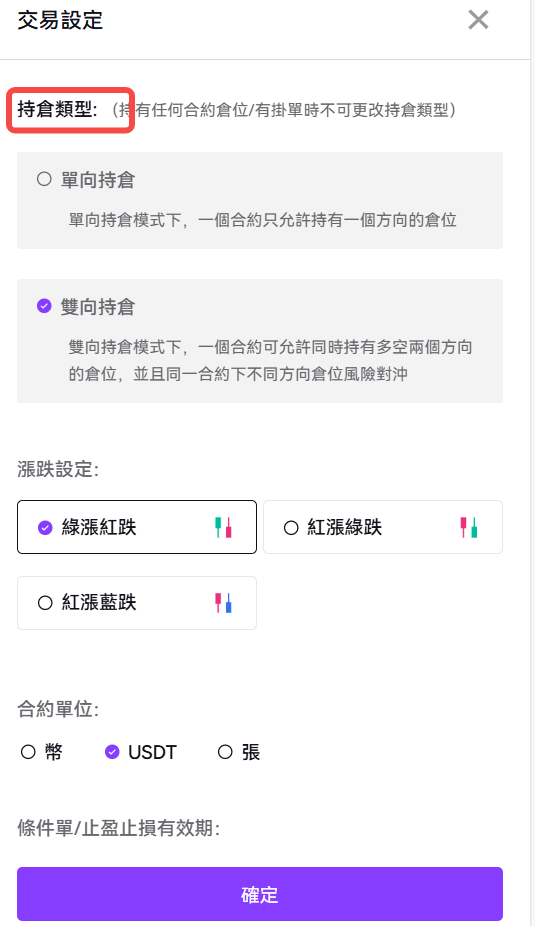Click the 合約單位 section label

point(58,709)
